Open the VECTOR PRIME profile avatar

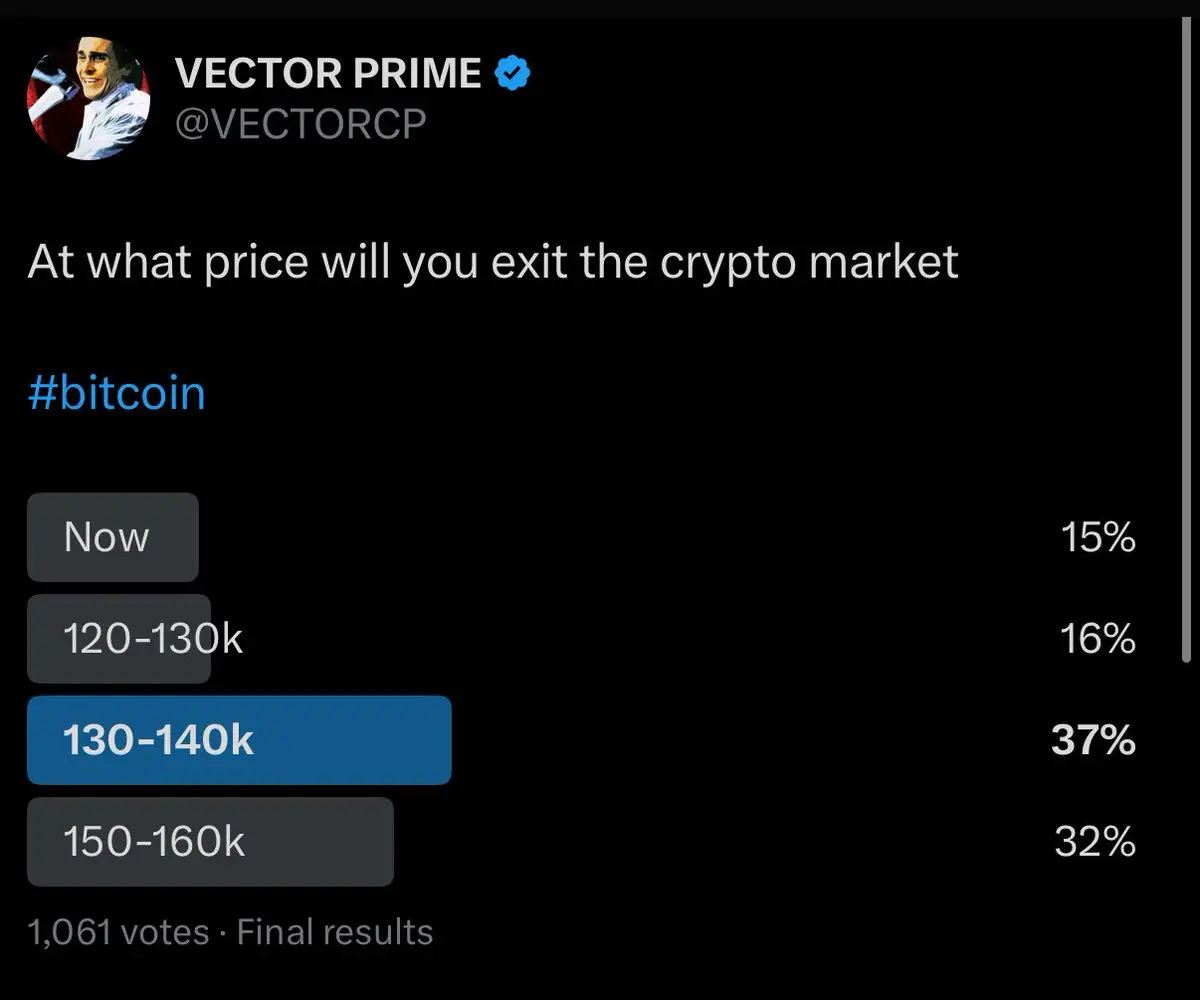click(87, 100)
